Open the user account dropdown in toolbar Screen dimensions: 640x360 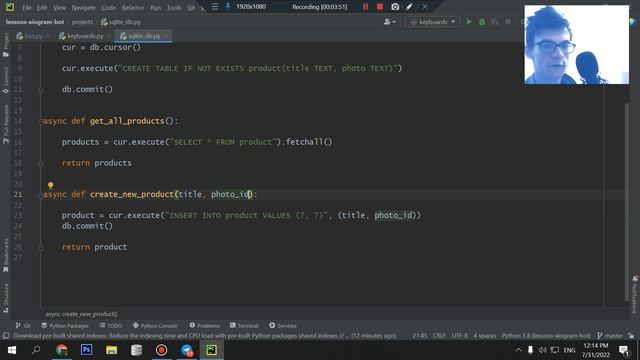[x=389, y=22]
